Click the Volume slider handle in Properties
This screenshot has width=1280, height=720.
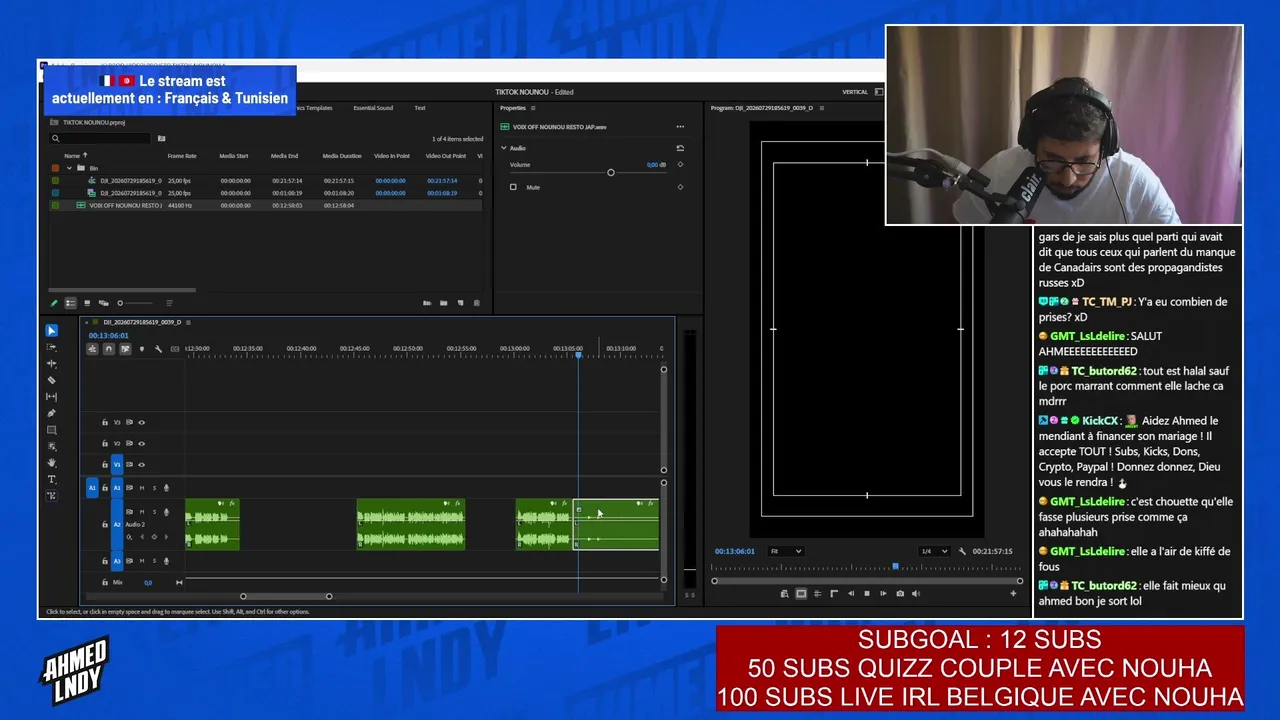tap(611, 173)
